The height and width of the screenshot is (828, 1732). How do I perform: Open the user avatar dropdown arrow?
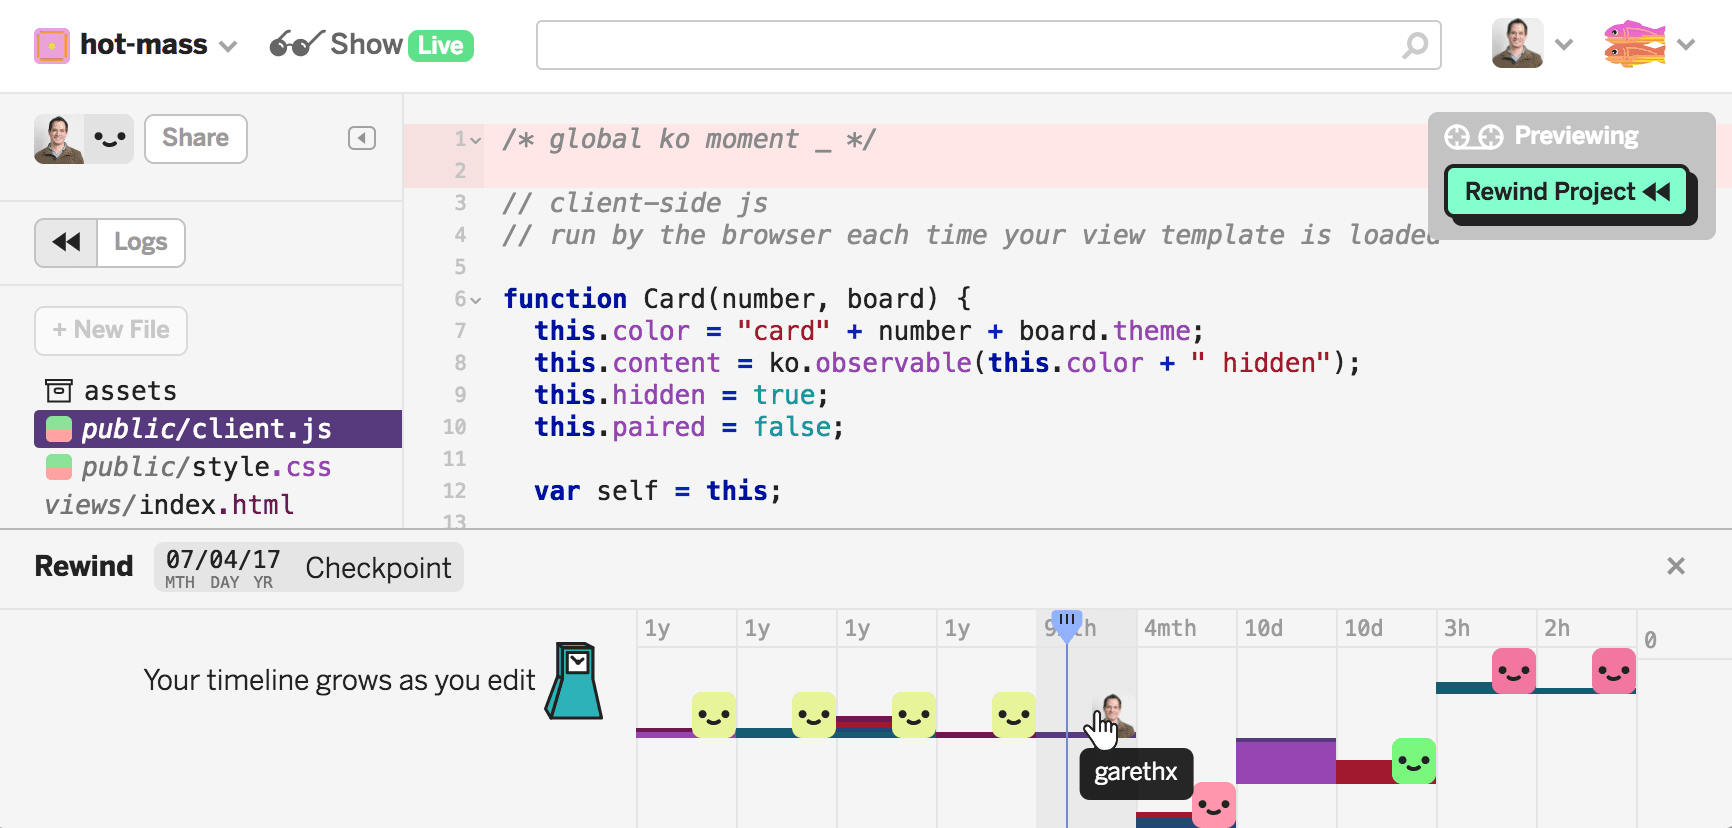click(x=1564, y=45)
